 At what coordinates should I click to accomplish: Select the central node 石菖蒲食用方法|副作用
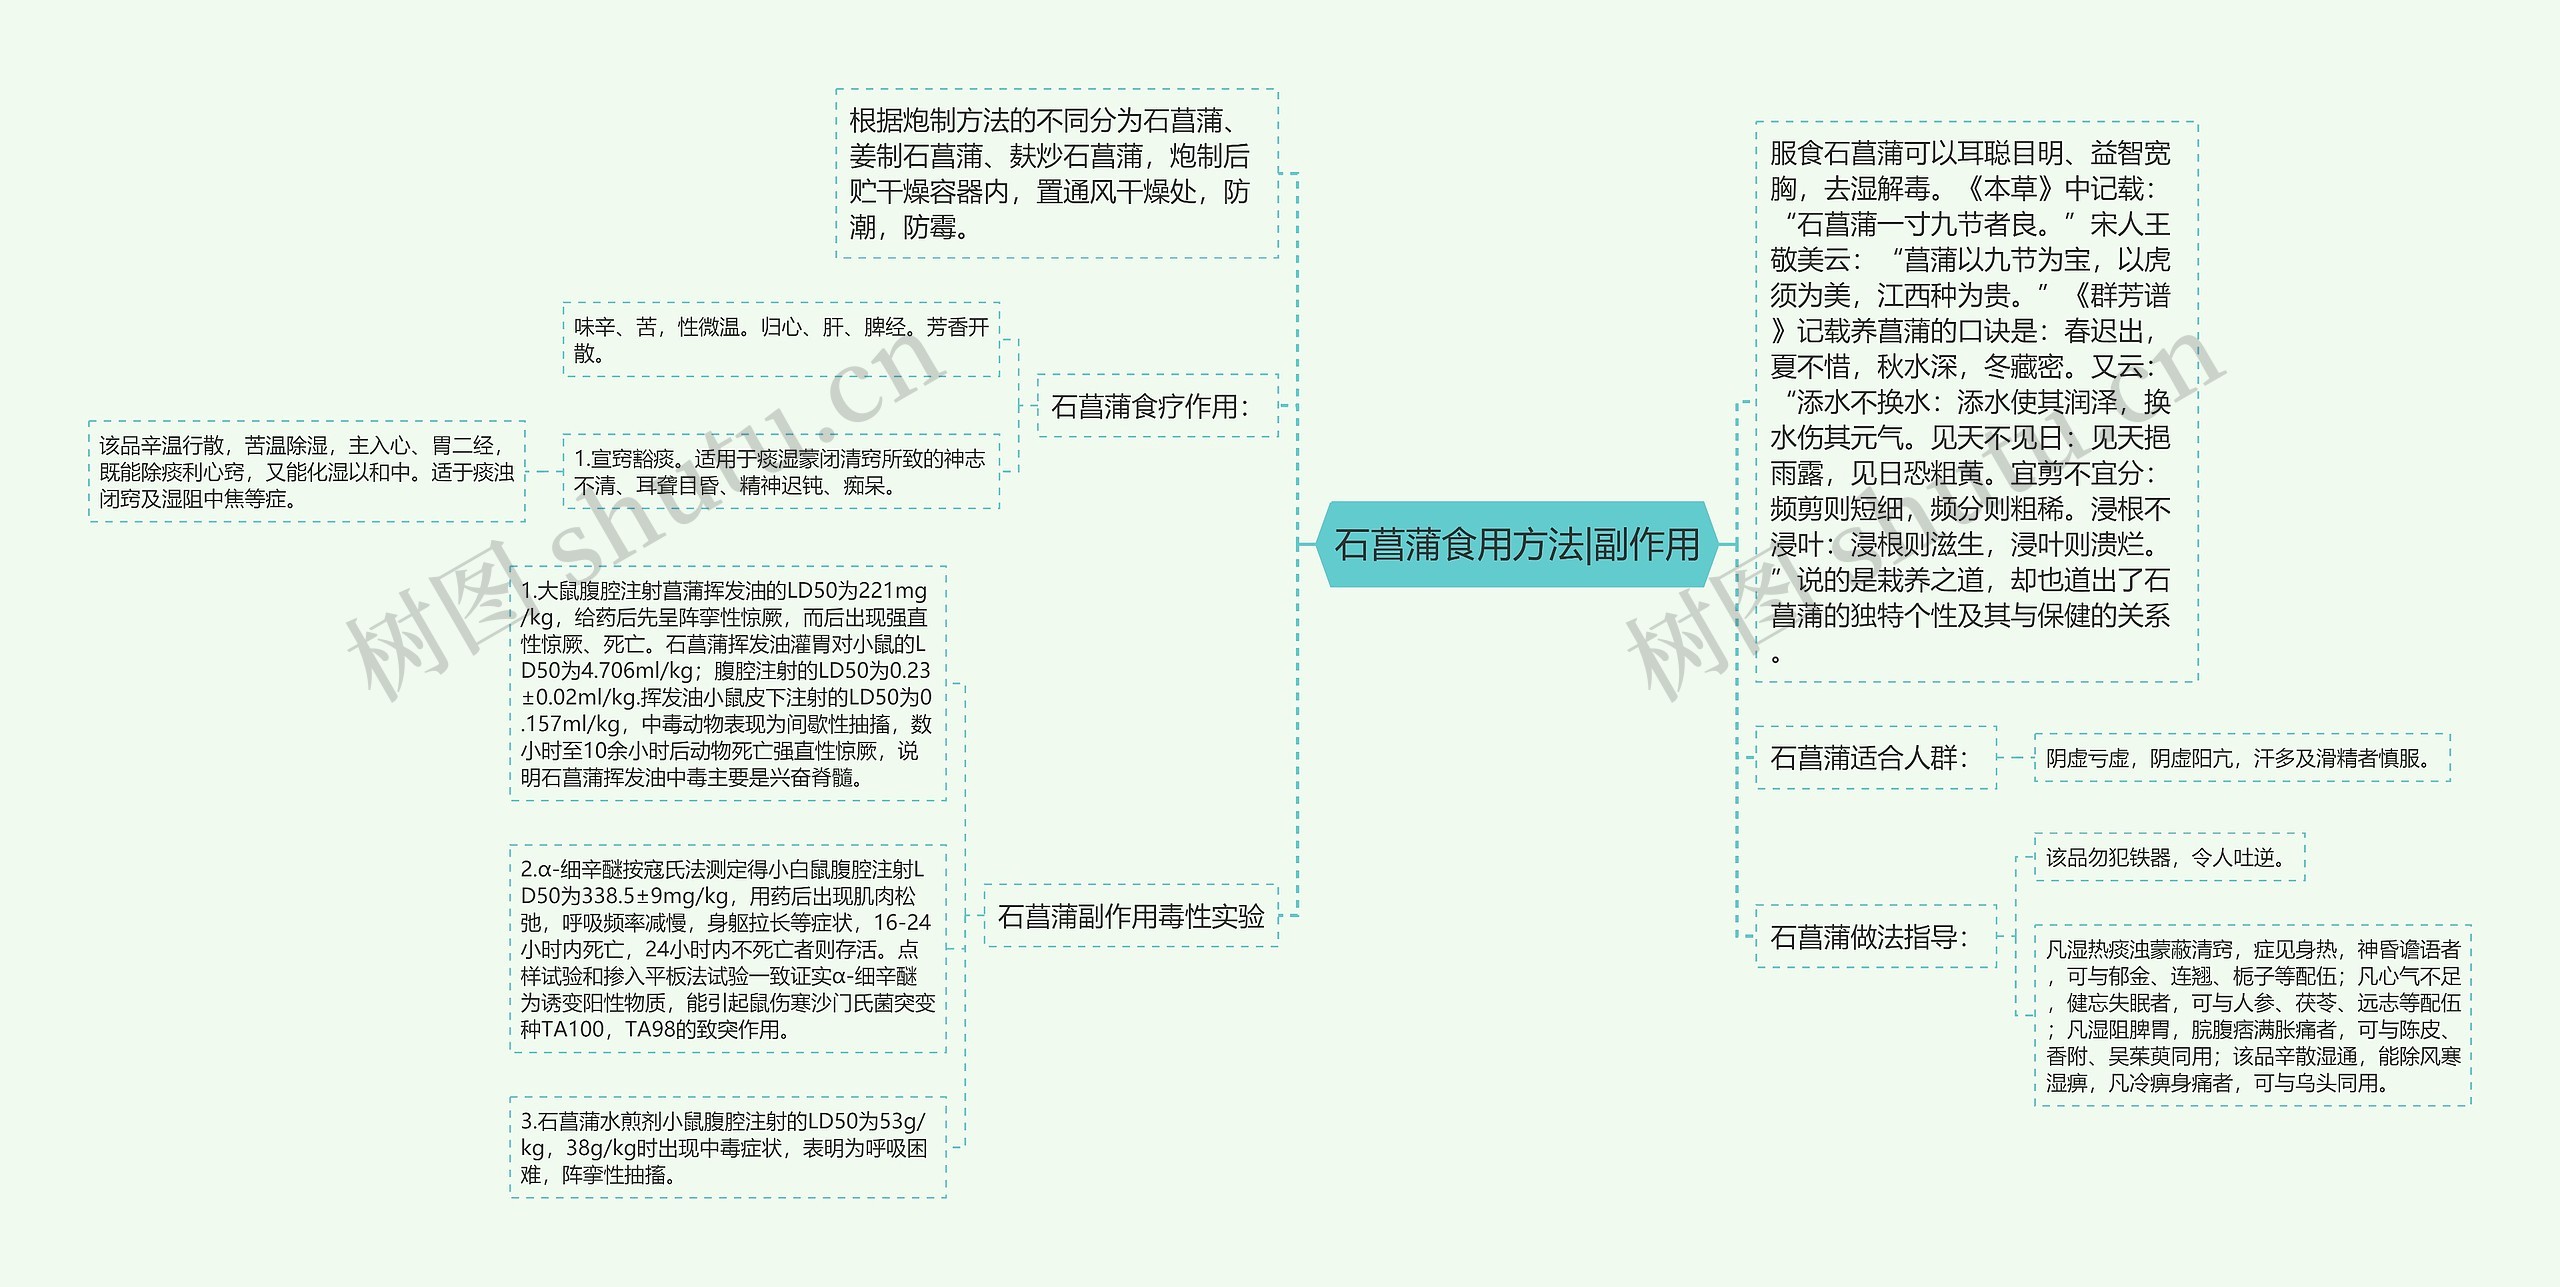tap(1516, 545)
